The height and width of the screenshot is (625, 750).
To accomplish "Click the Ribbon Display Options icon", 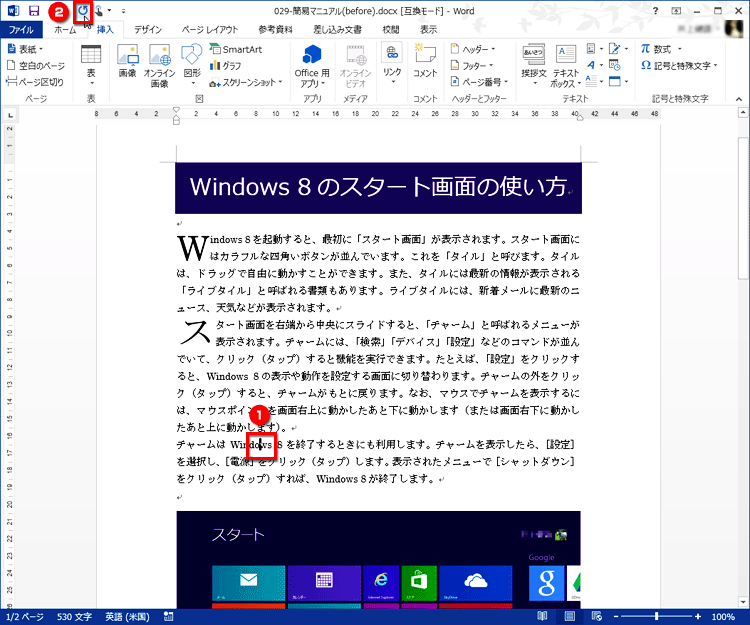I will [676, 11].
